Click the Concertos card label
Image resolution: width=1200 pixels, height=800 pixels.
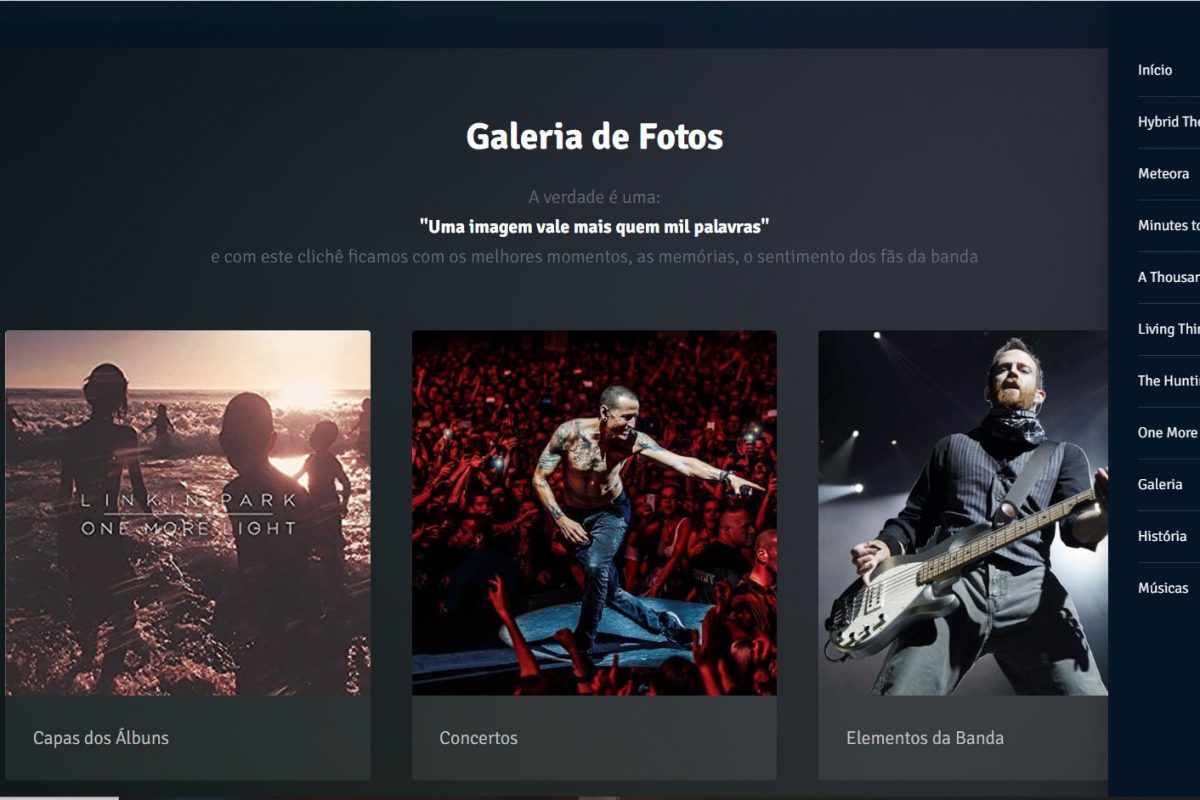pos(479,738)
